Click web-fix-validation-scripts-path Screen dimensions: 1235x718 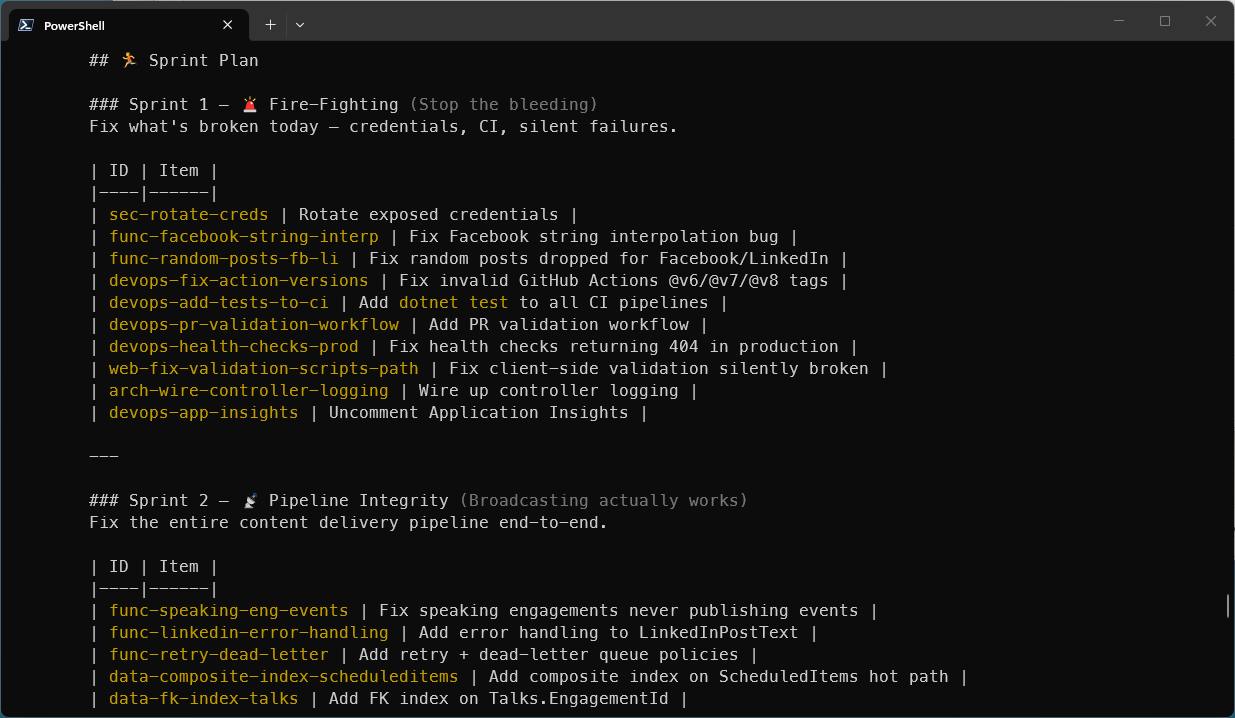tap(263, 368)
